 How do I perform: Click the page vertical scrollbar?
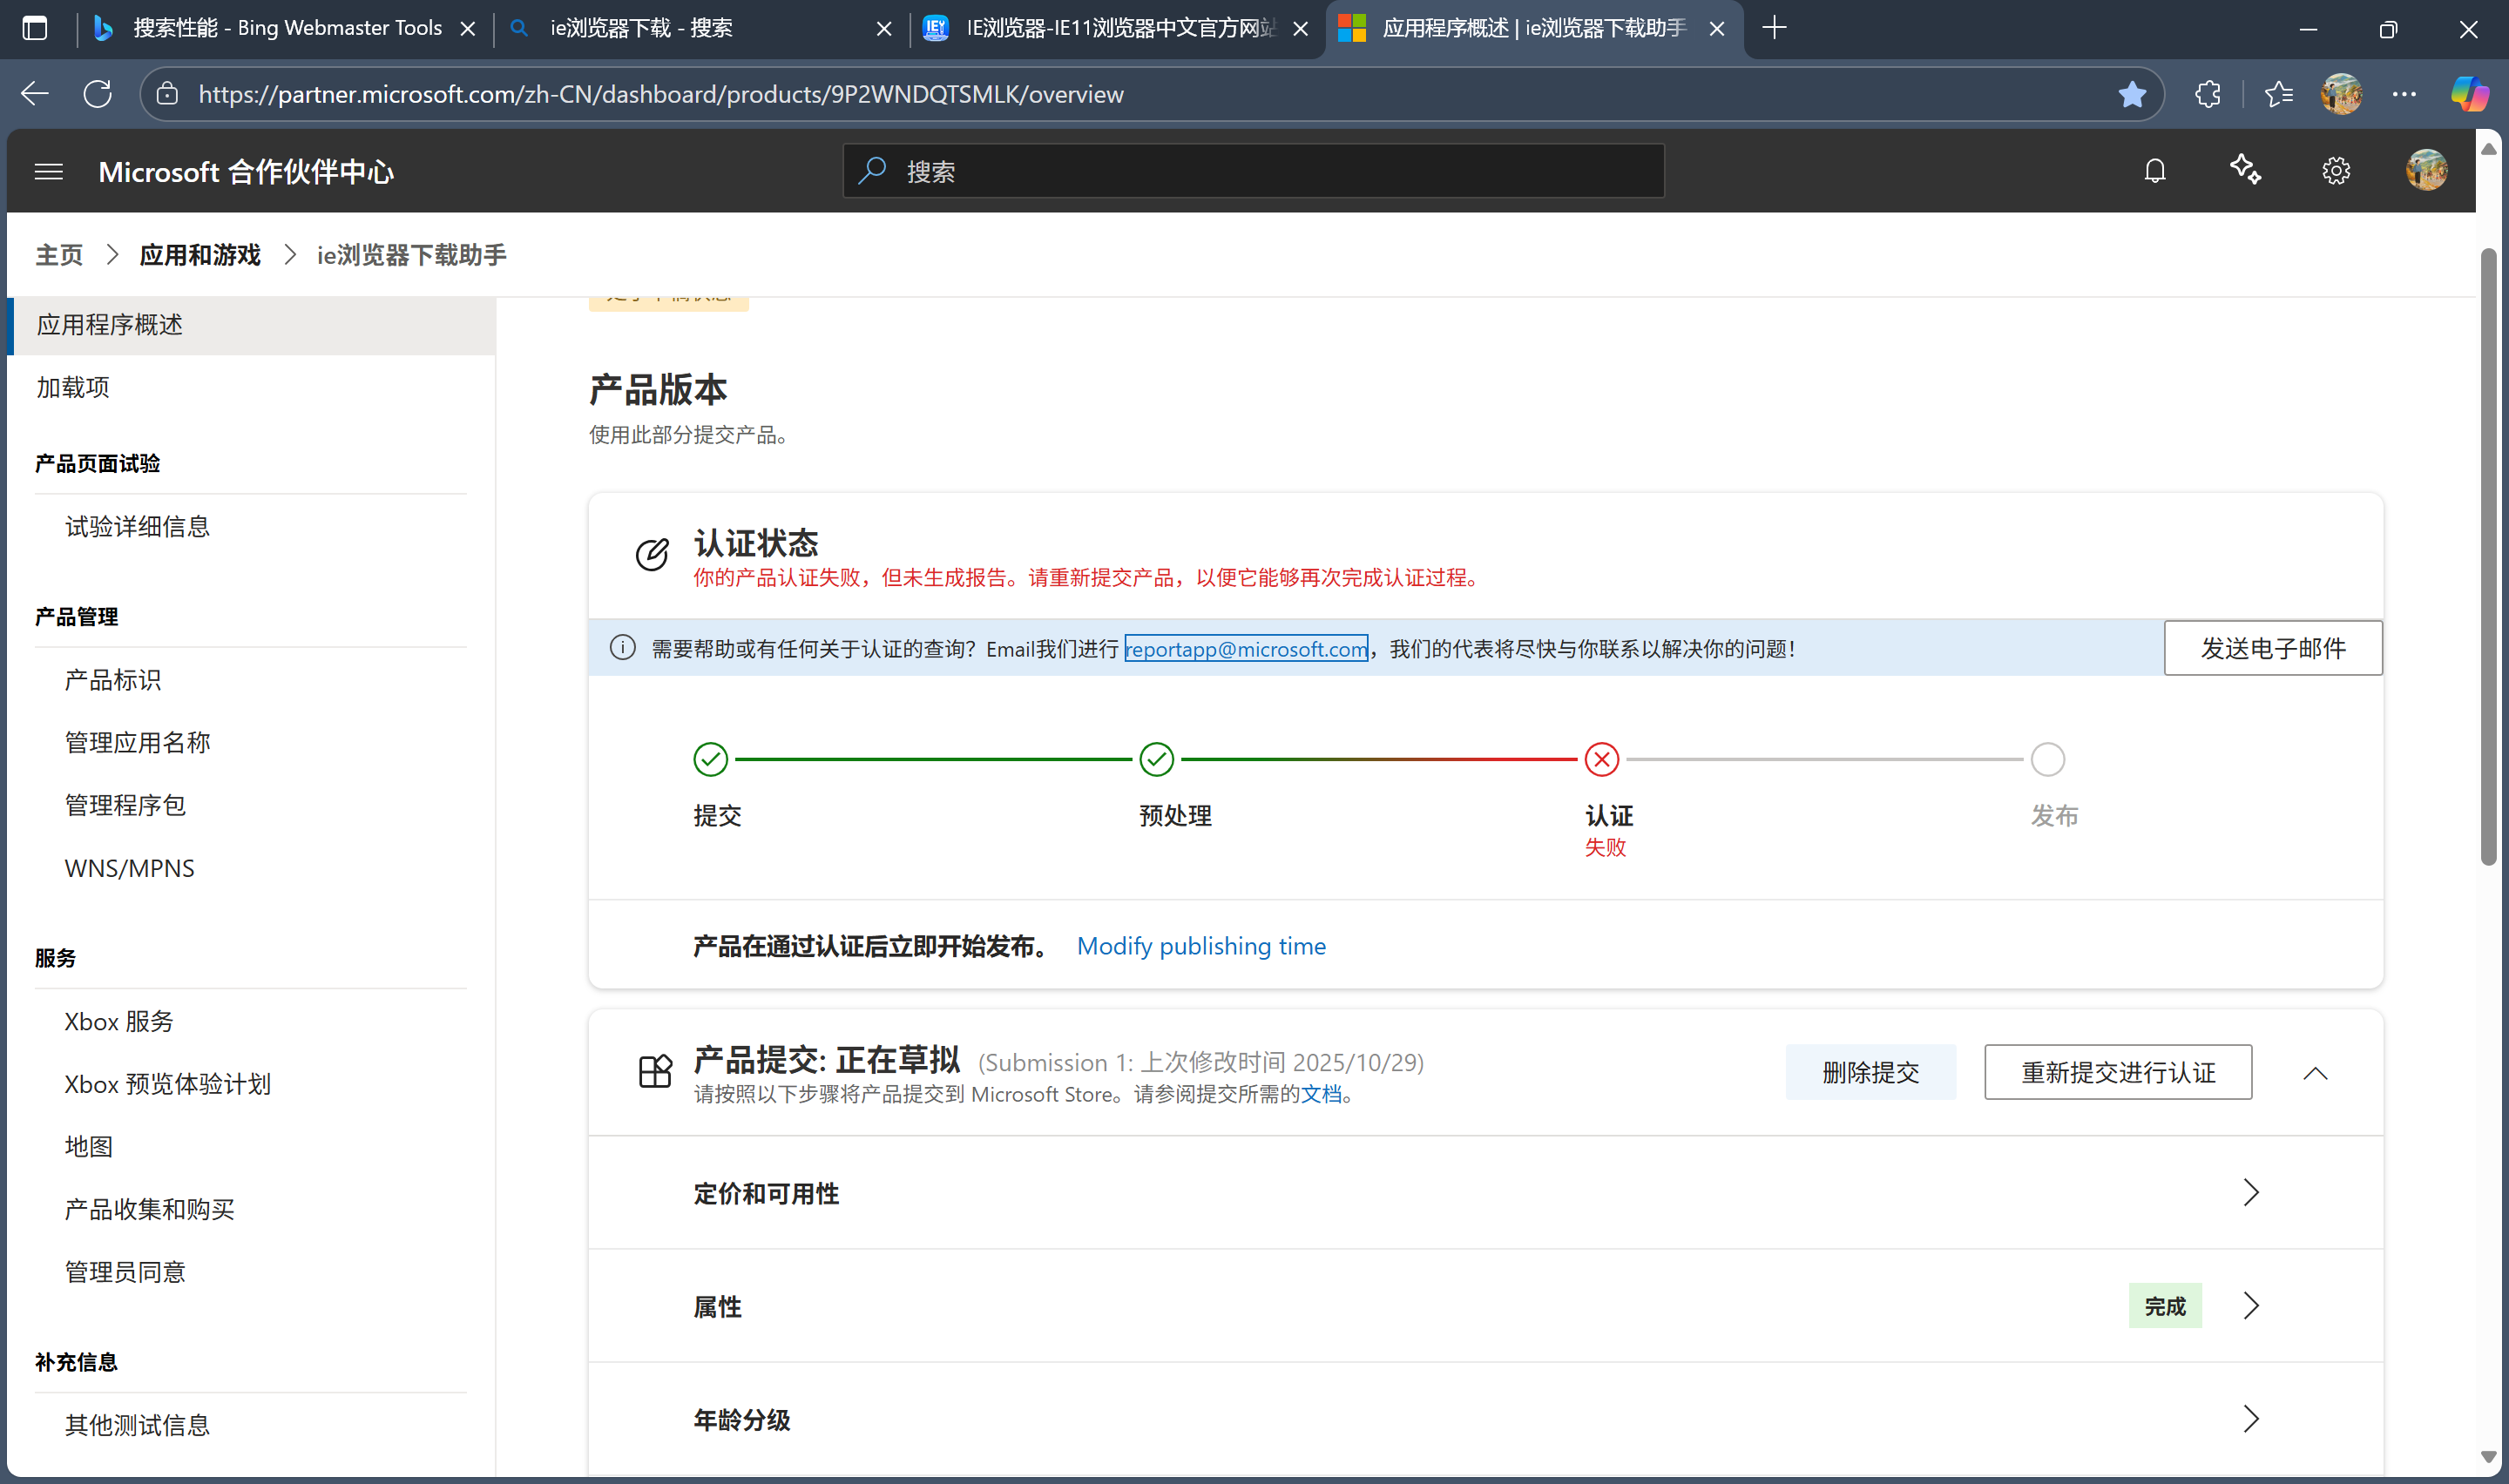pos(2488,560)
